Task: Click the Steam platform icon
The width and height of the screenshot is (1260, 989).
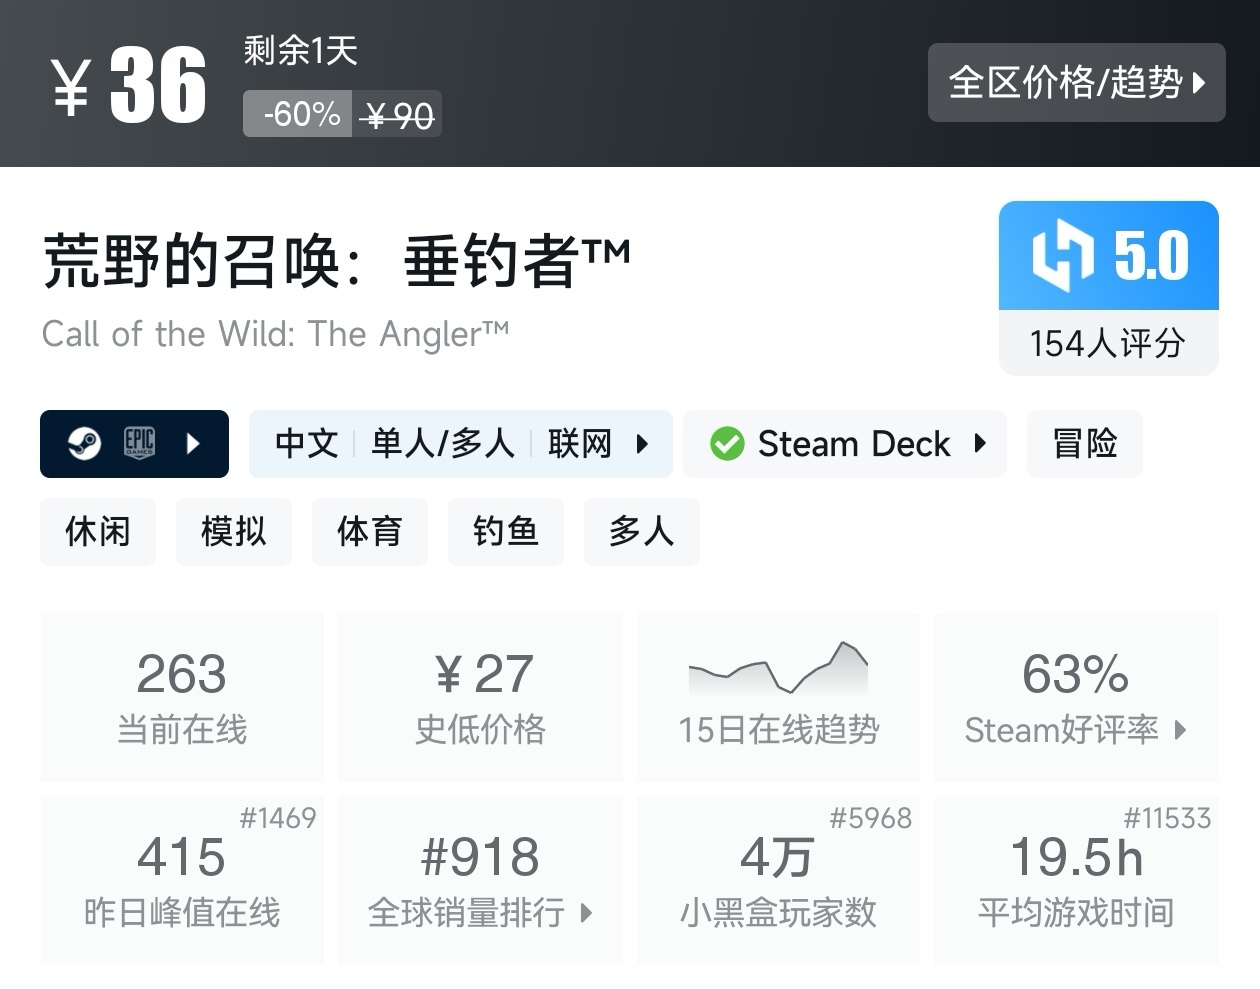Action: coord(84,443)
